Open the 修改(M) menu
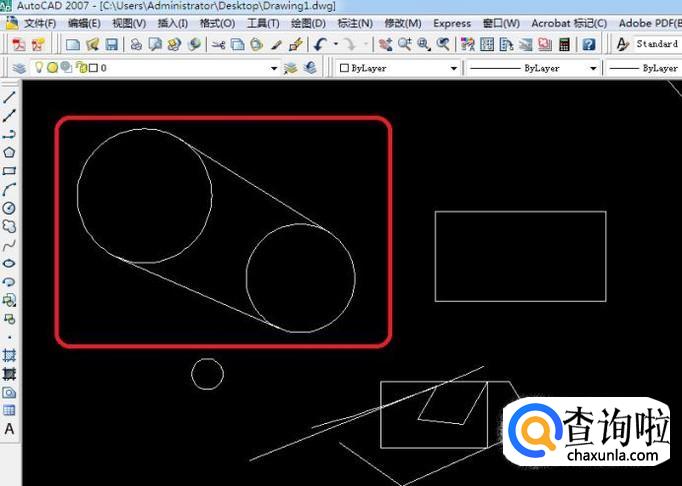Screen dimensions: 682x486 point(403,23)
